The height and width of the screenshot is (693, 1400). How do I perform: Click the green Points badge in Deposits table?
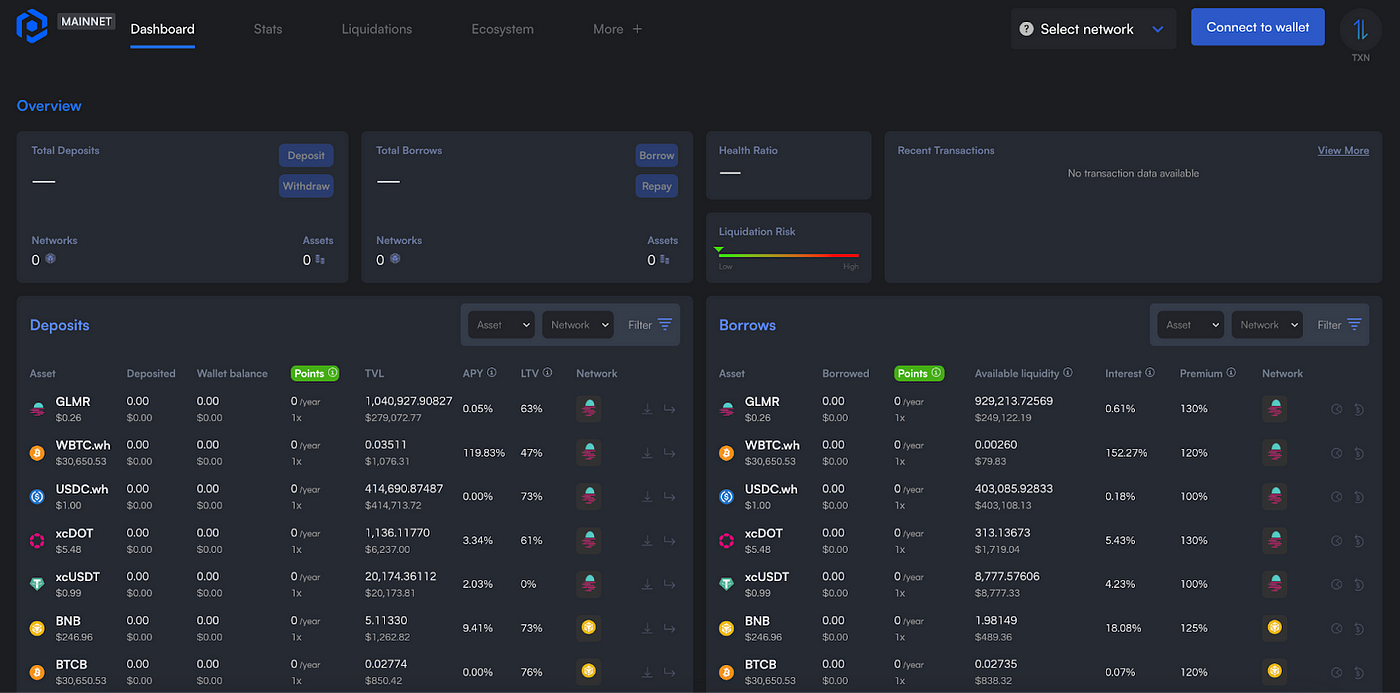tap(315, 373)
